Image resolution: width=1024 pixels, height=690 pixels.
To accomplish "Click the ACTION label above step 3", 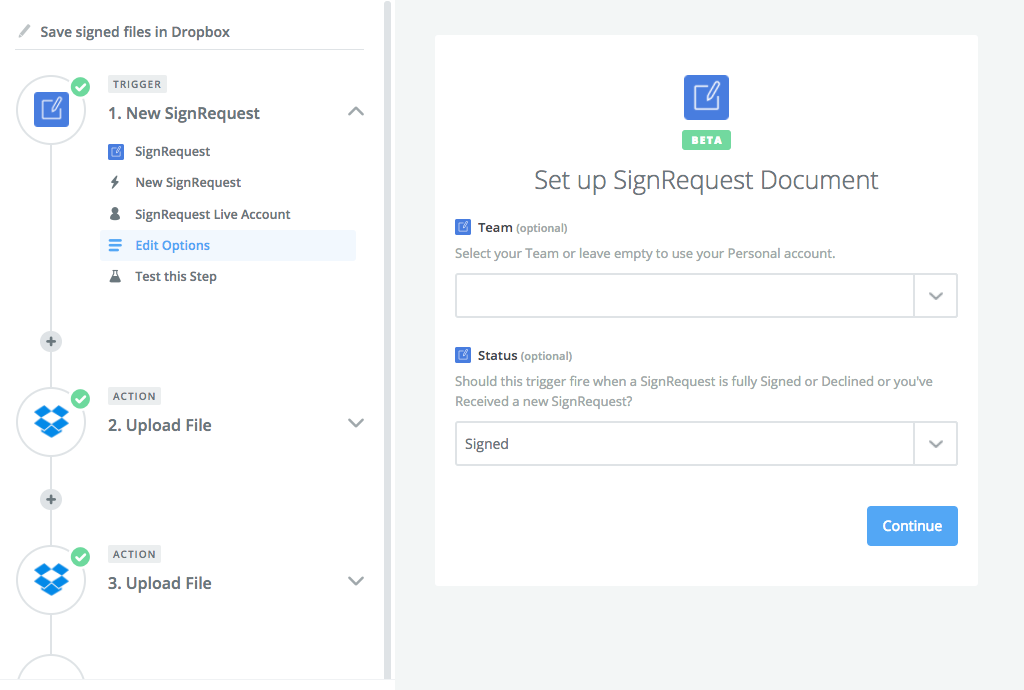I will (x=134, y=554).
